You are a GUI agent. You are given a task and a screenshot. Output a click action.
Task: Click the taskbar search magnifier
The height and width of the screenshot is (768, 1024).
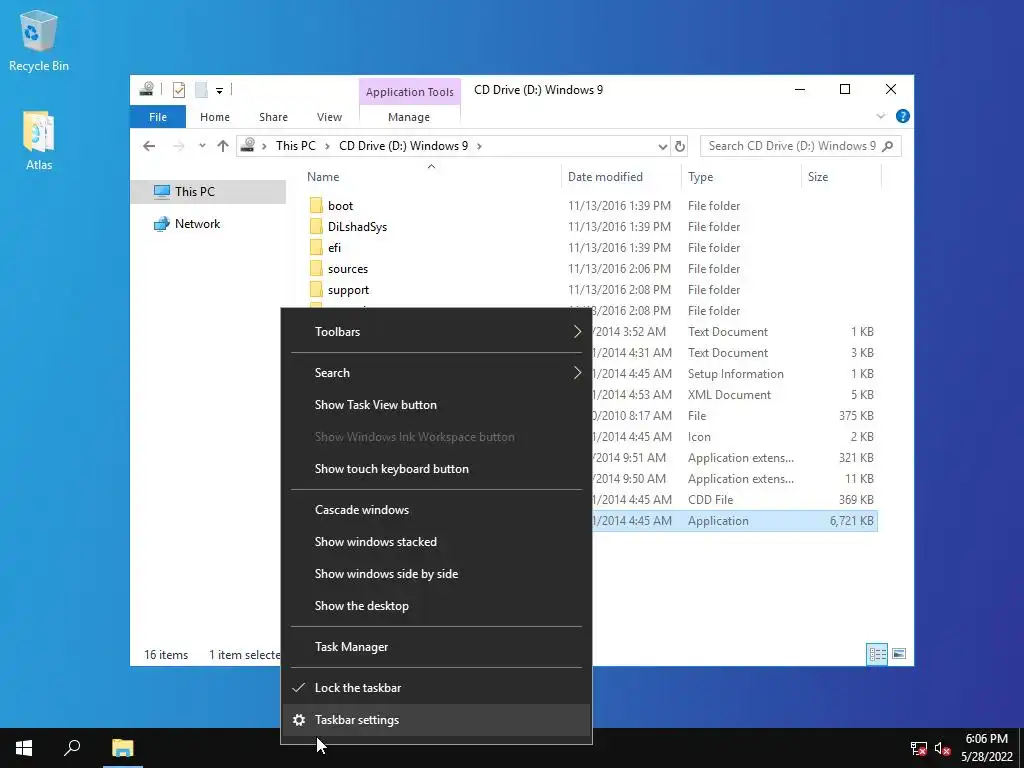pyautogui.click(x=72, y=748)
